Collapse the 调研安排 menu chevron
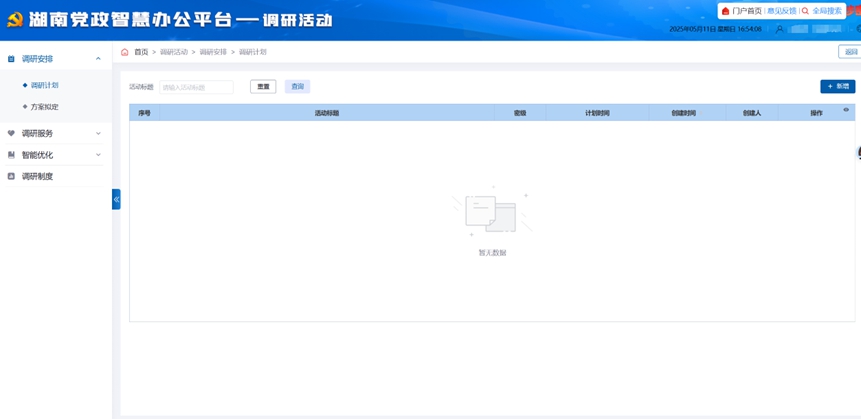The width and height of the screenshot is (861, 419). click(x=98, y=59)
